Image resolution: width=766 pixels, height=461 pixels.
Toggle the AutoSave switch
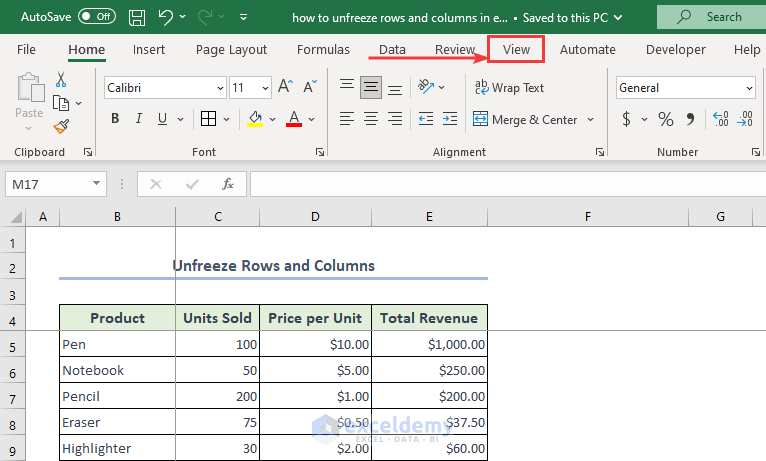pyautogui.click(x=95, y=17)
